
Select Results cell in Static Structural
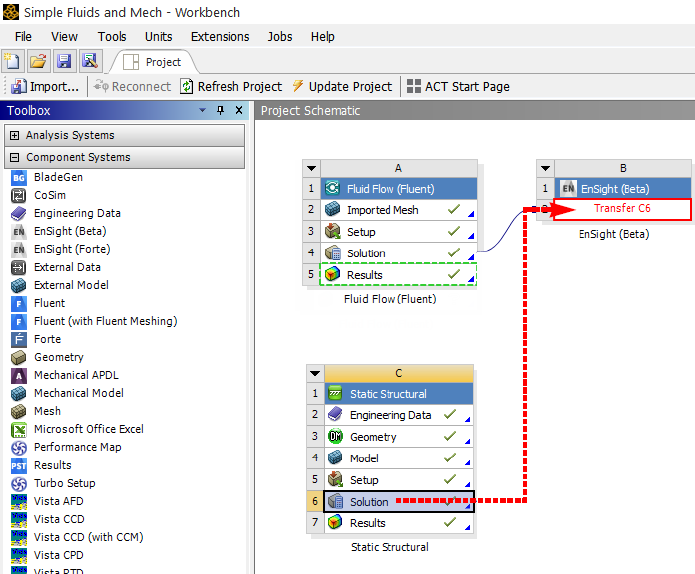pos(399,523)
